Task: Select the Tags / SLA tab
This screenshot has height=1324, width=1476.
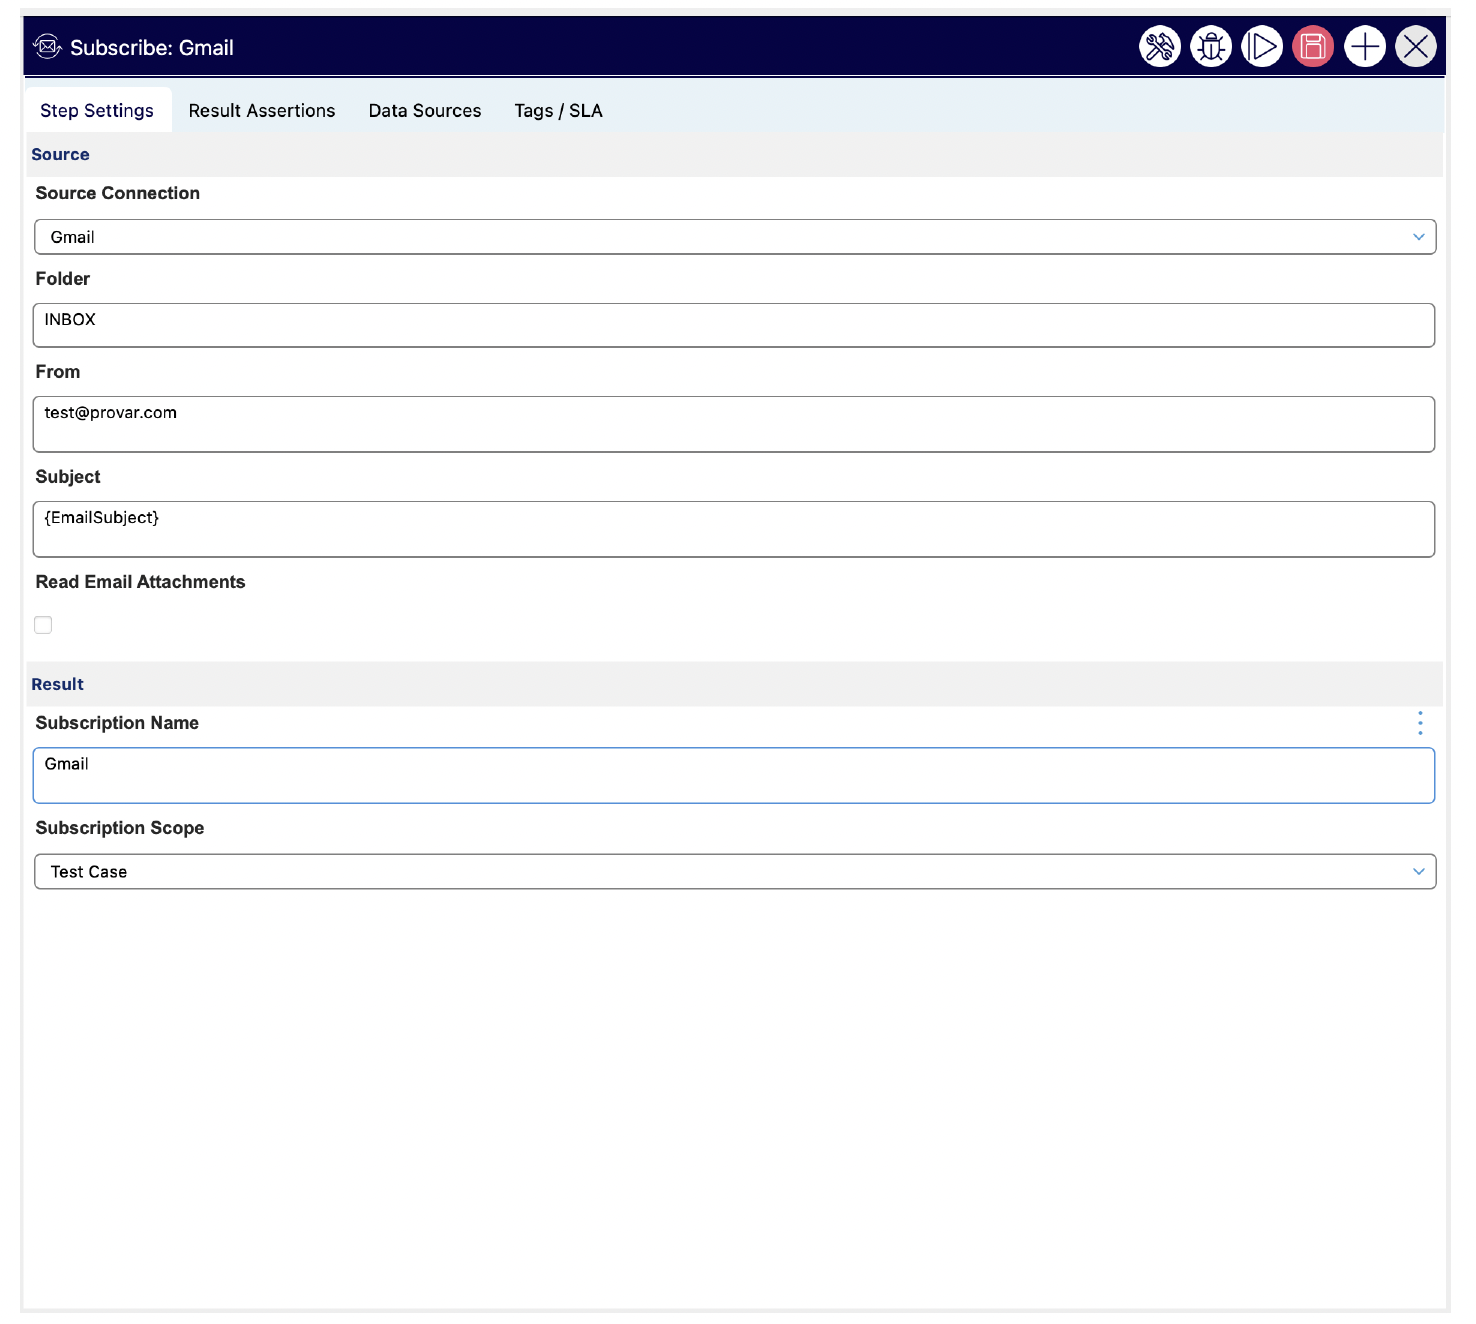Action: [x=558, y=110]
